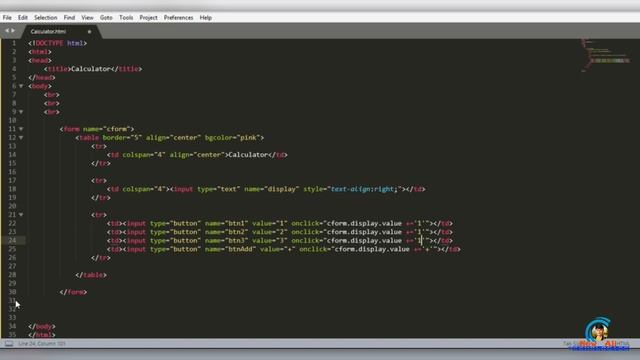Open the Preferences menu
The height and width of the screenshot is (360, 640).
point(178,18)
